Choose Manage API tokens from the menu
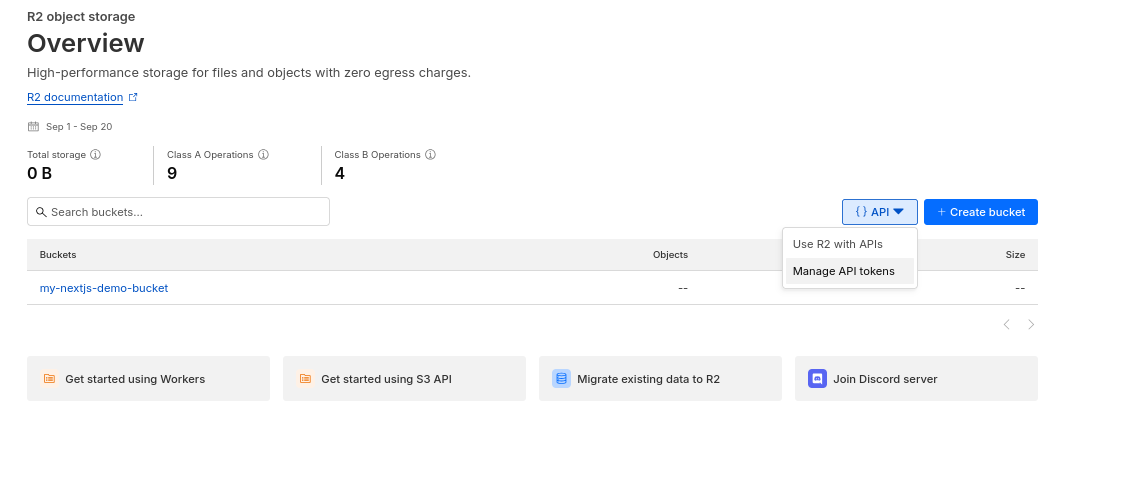Image resolution: width=1128 pixels, height=492 pixels. (x=843, y=271)
